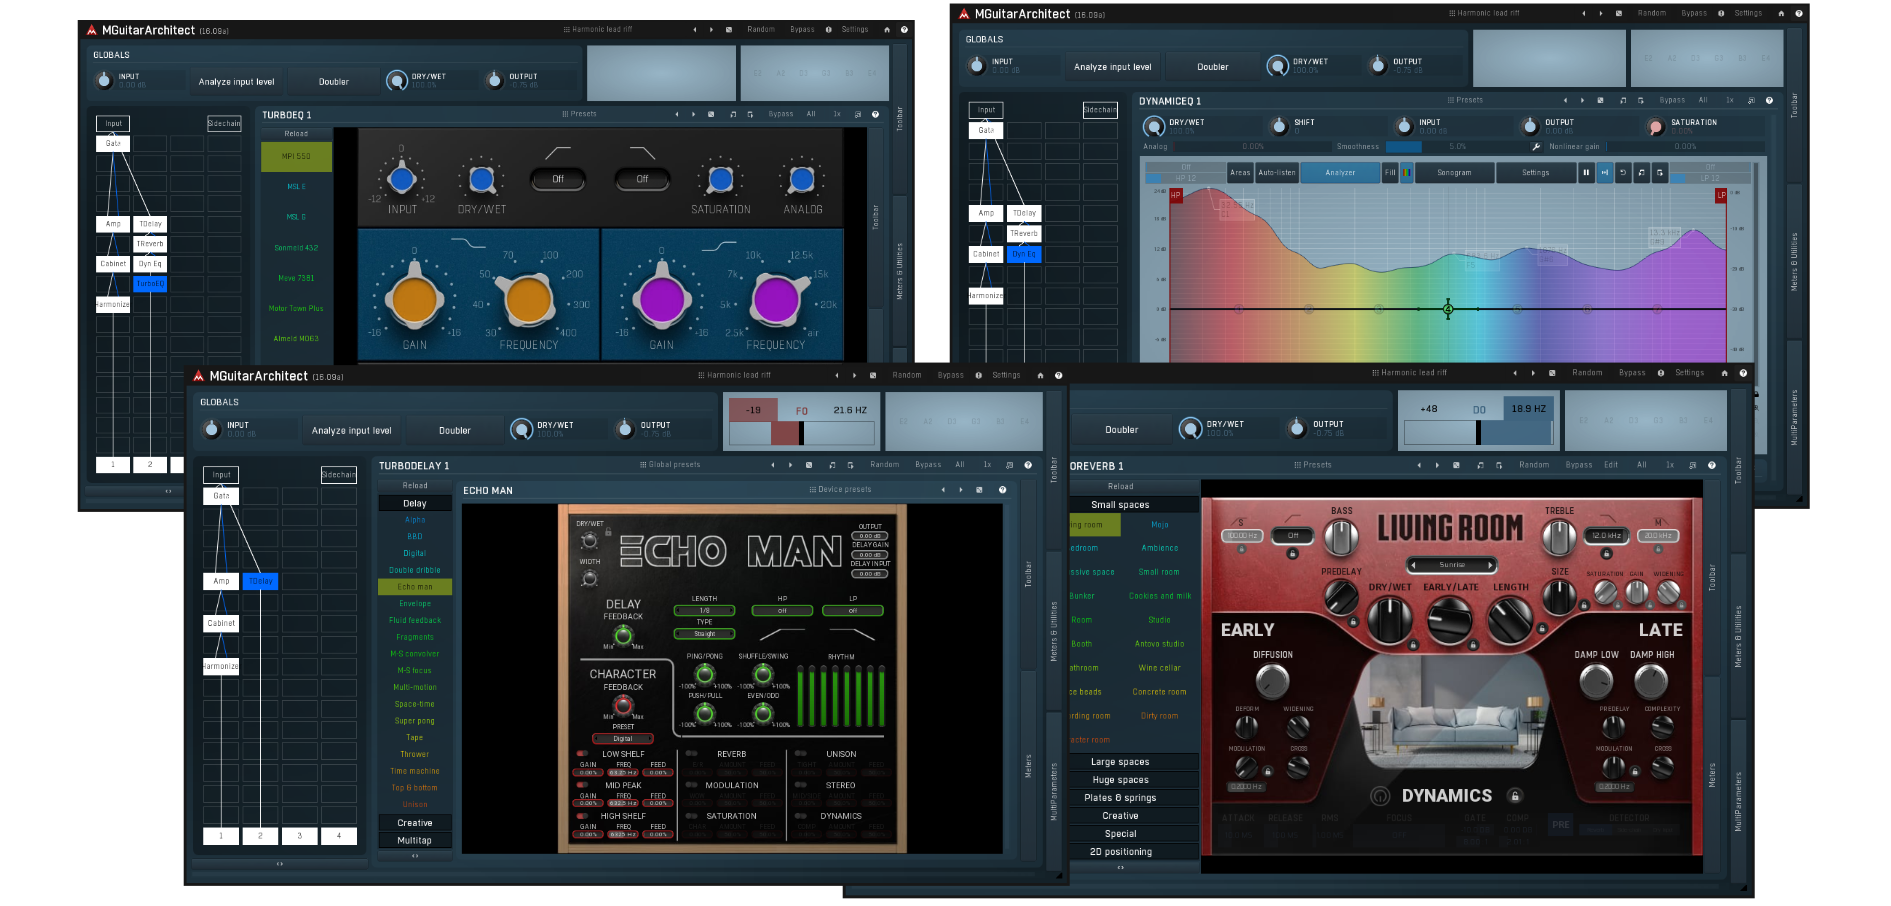Open the Sonogram tab in DynamicEQ
The image size is (1891, 906).
1454,173
